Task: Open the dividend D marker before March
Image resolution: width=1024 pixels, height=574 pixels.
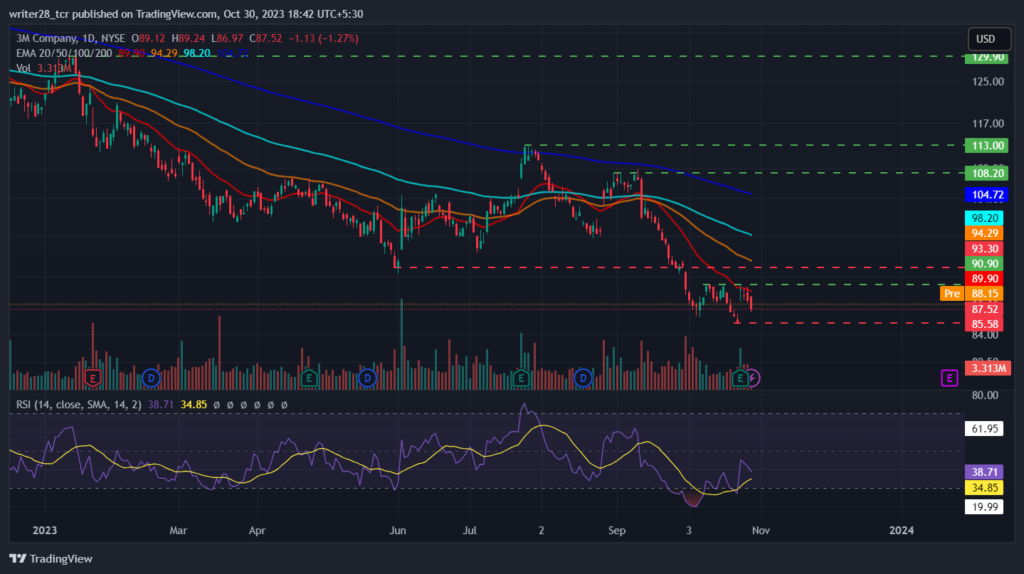Action: (x=151, y=377)
